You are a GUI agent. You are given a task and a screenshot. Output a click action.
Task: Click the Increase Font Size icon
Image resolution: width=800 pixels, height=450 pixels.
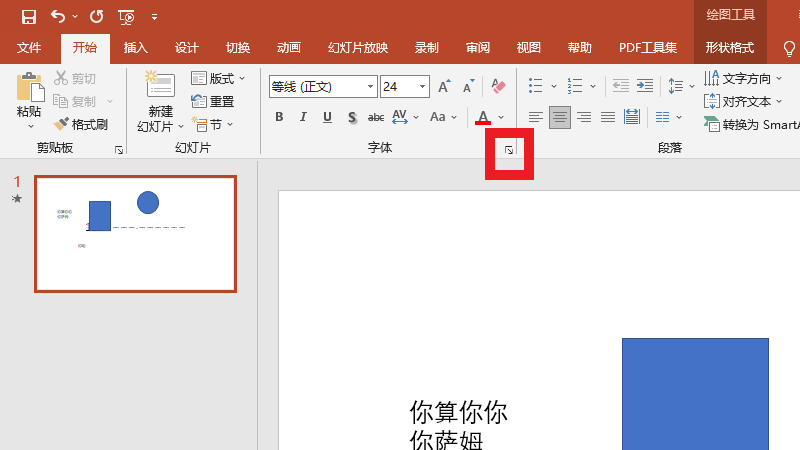coord(444,87)
